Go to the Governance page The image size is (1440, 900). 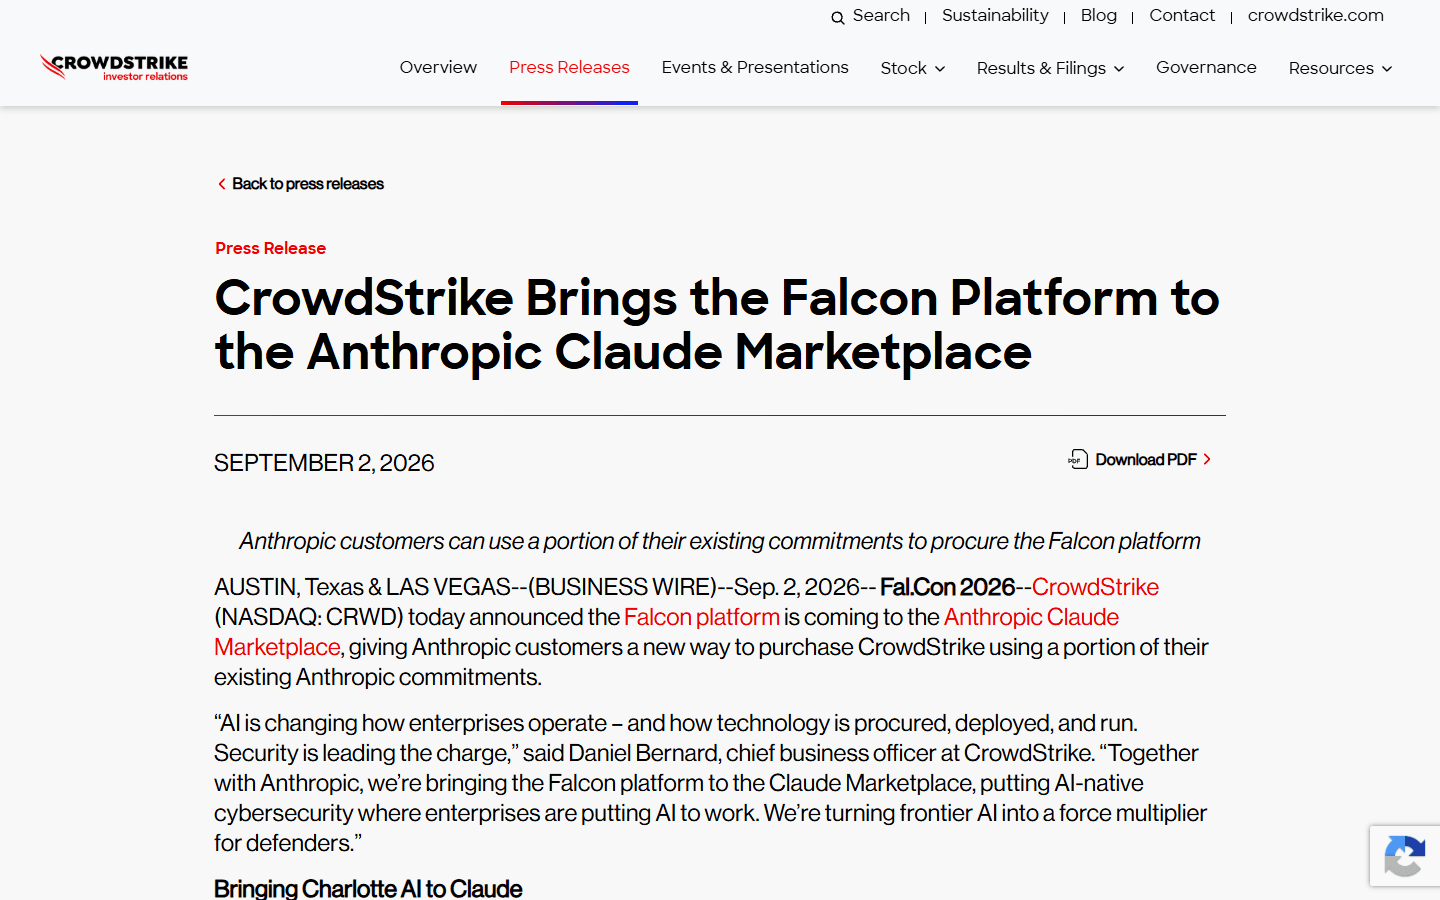(x=1206, y=67)
